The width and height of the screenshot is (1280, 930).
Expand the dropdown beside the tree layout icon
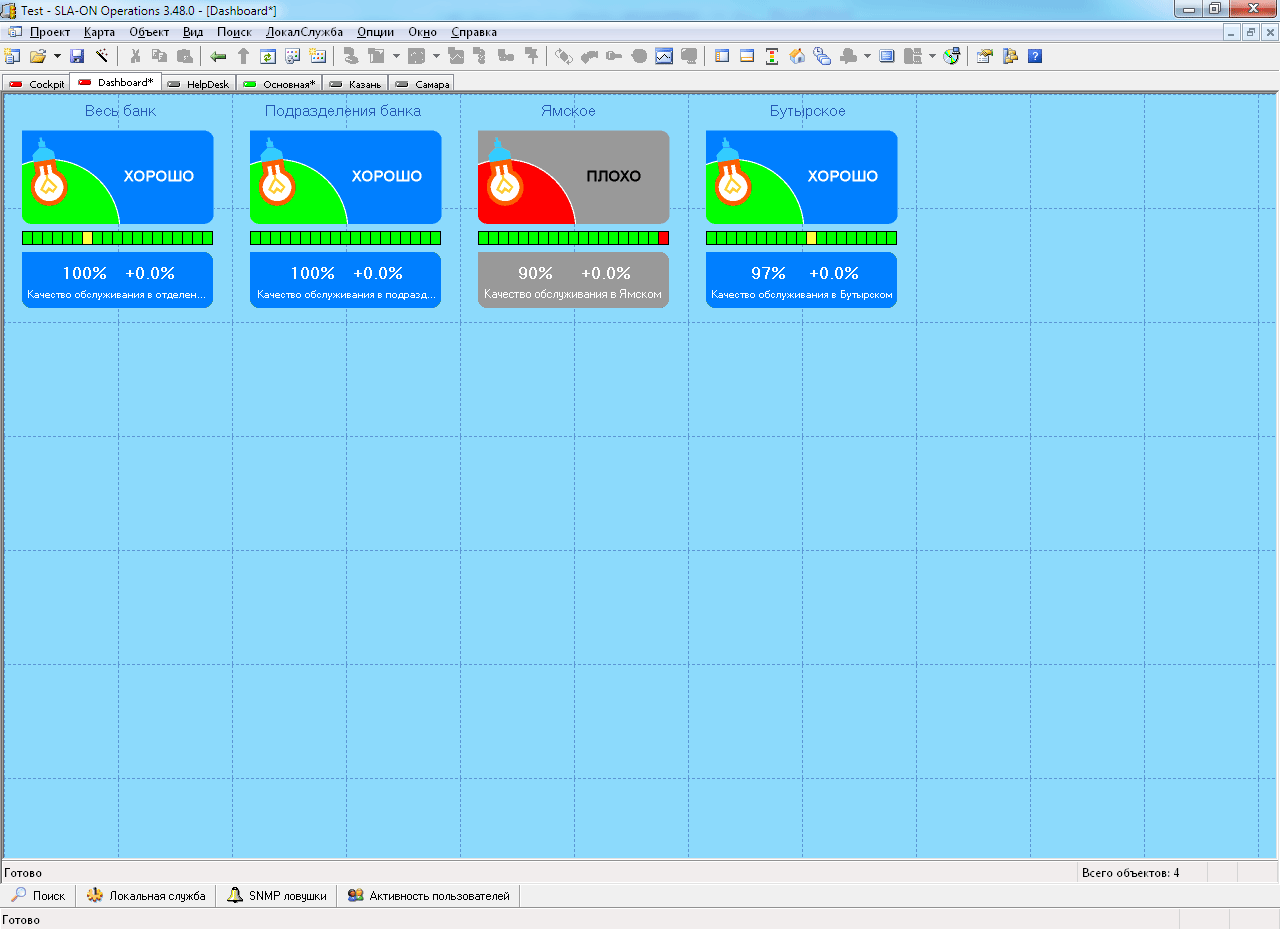coord(396,56)
